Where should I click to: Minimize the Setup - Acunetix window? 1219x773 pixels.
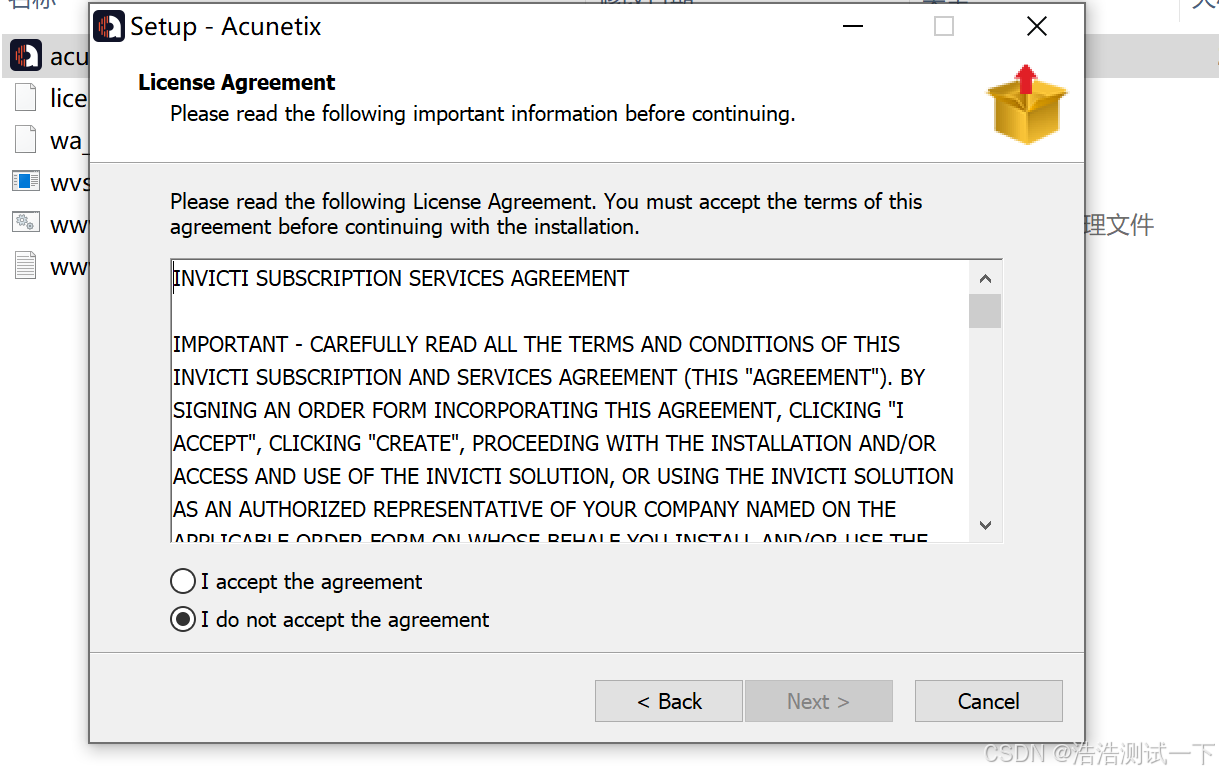852,26
